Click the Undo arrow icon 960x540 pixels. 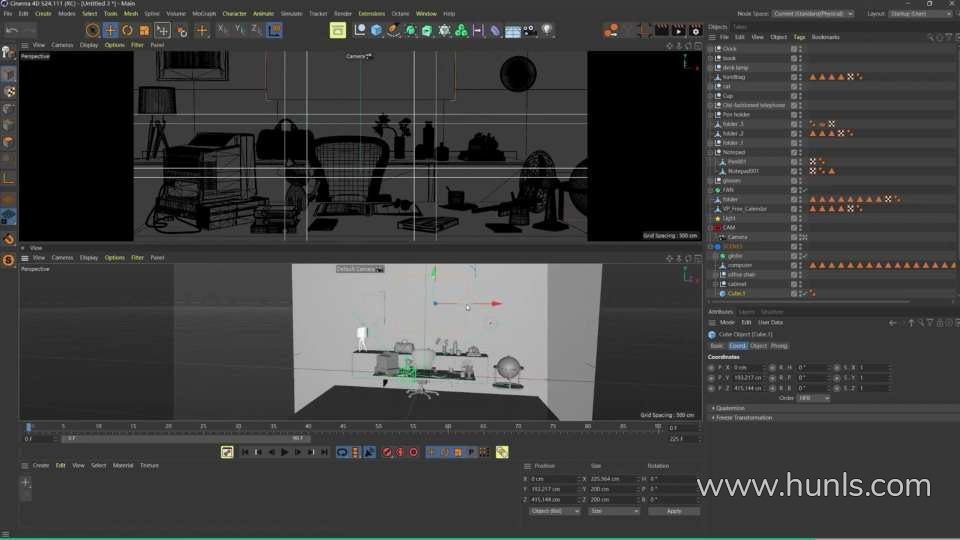click(10, 30)
